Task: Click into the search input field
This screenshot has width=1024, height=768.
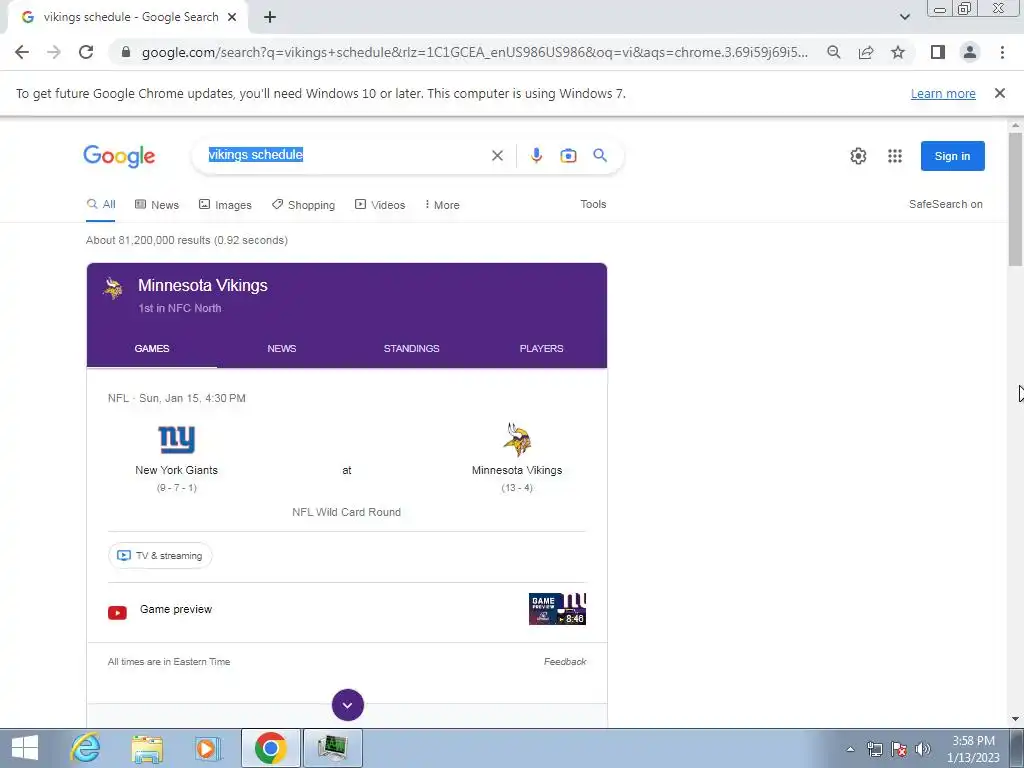Action: coord(346,155)
